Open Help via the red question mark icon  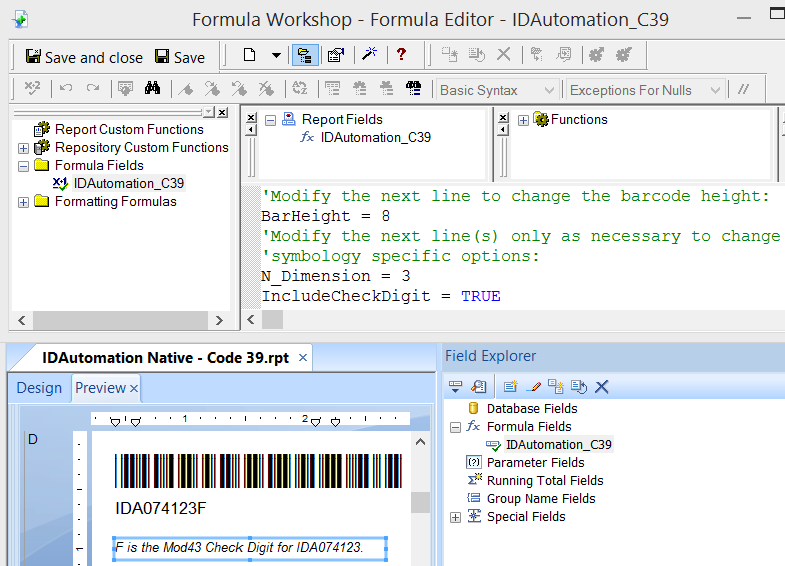click(401, 54)
